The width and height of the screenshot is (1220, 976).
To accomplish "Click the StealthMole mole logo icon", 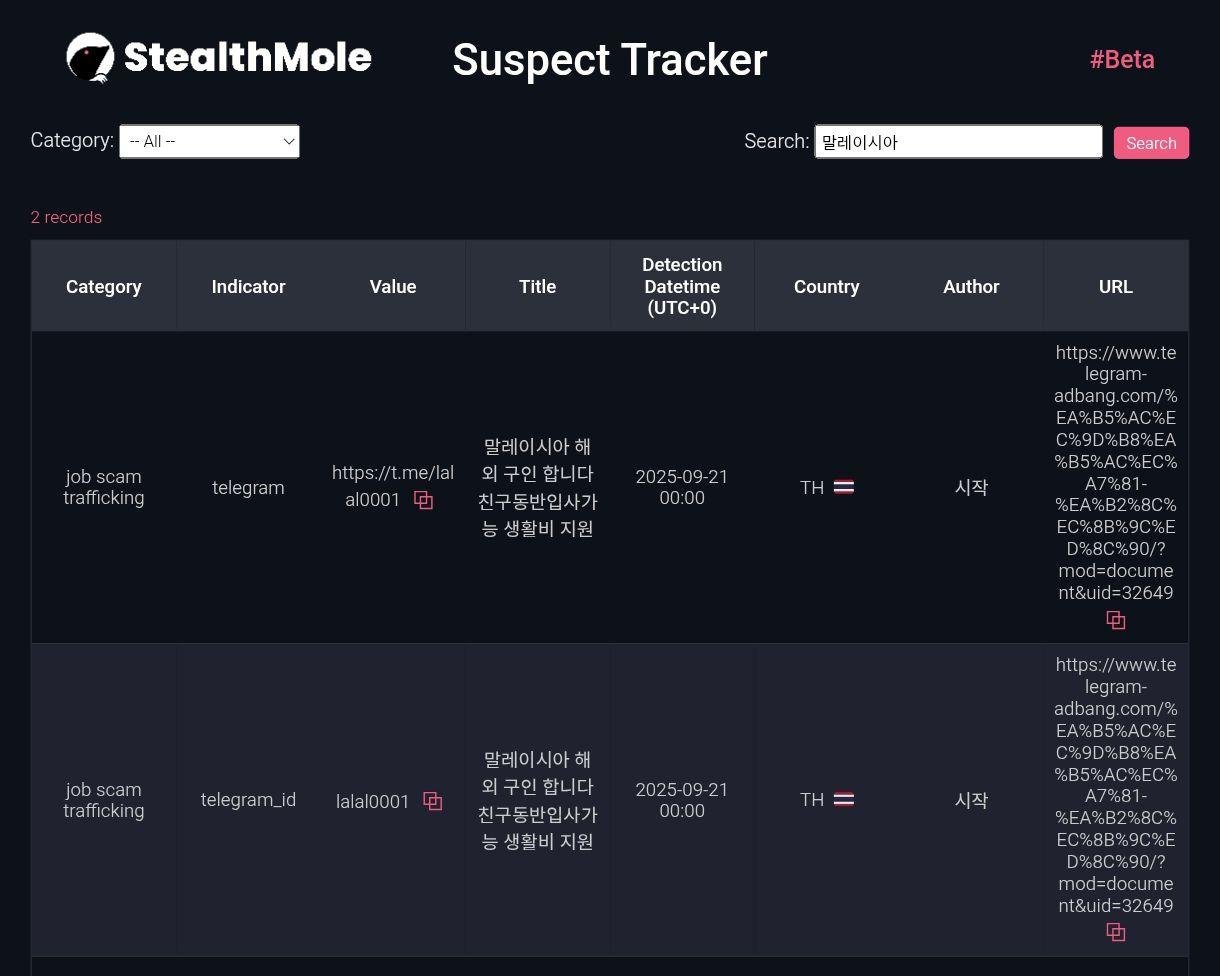I will (90, 58).
